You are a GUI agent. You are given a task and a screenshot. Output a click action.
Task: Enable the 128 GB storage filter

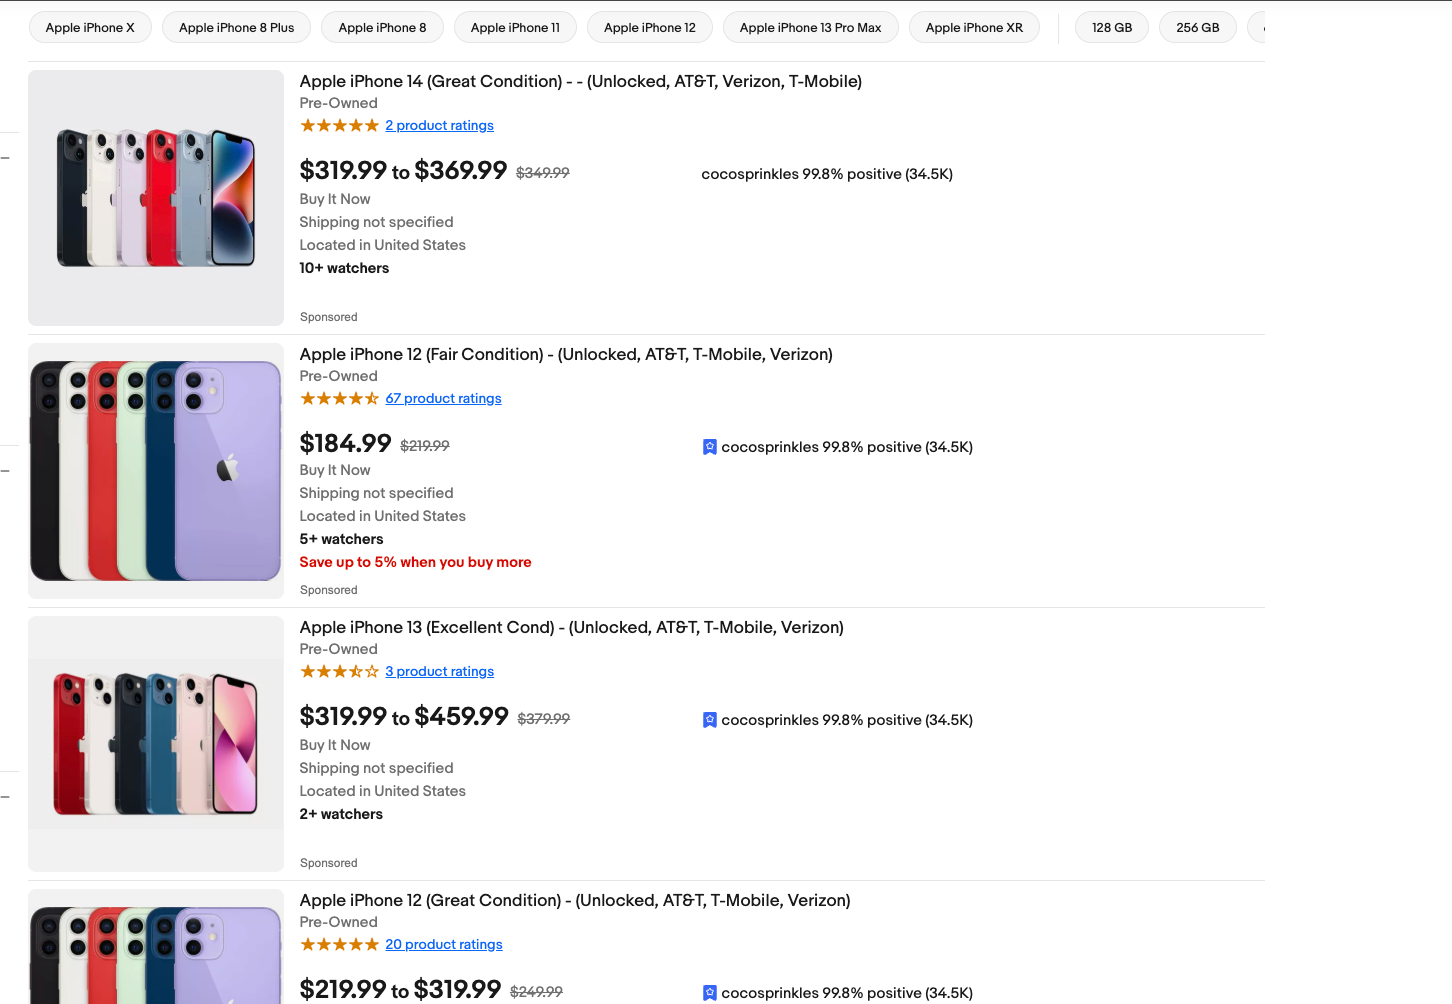(1111, 27)
